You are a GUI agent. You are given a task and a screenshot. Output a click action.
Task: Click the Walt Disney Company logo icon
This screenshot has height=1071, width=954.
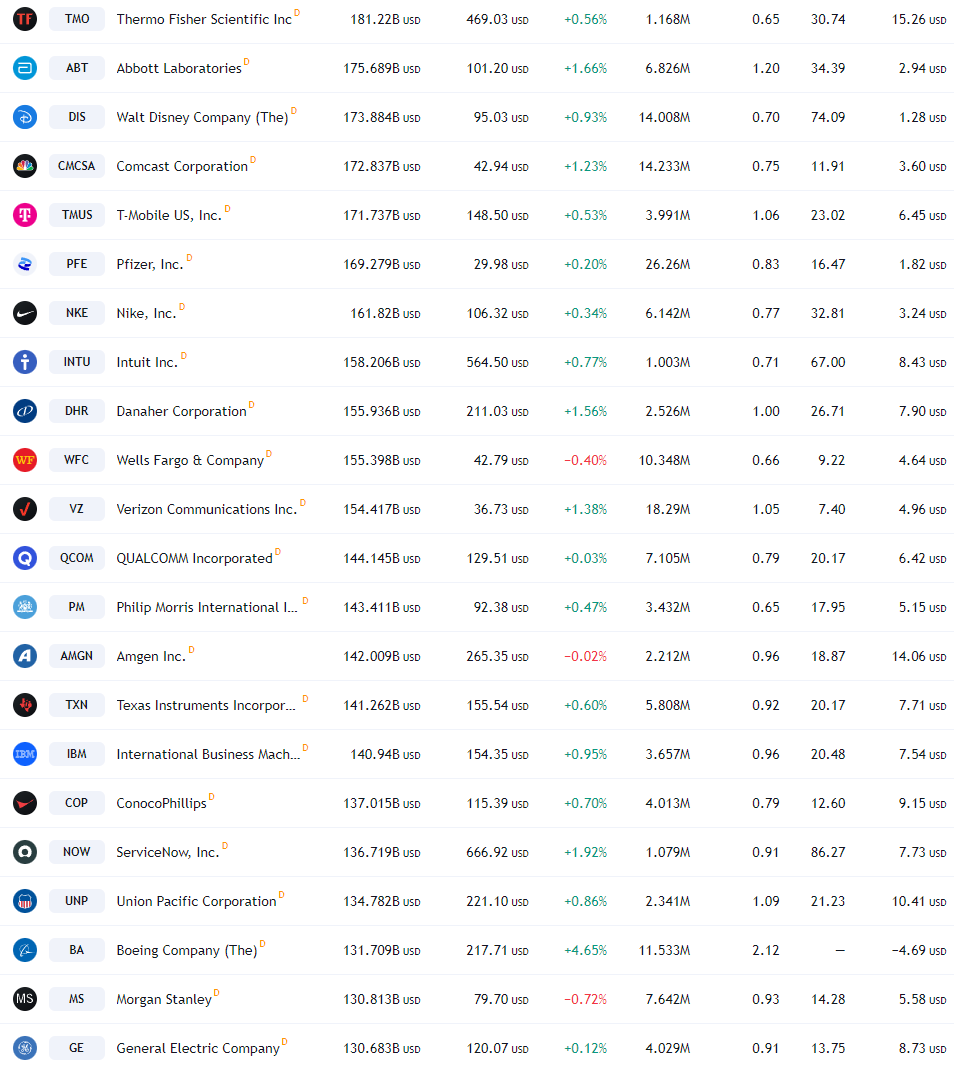coord(25,117)
